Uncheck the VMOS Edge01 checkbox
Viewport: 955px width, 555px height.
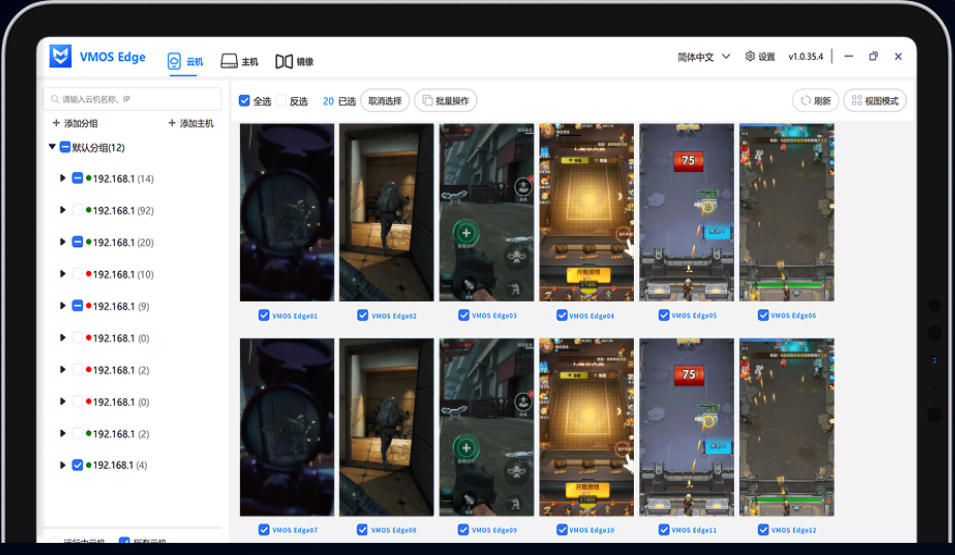(264, 315)
